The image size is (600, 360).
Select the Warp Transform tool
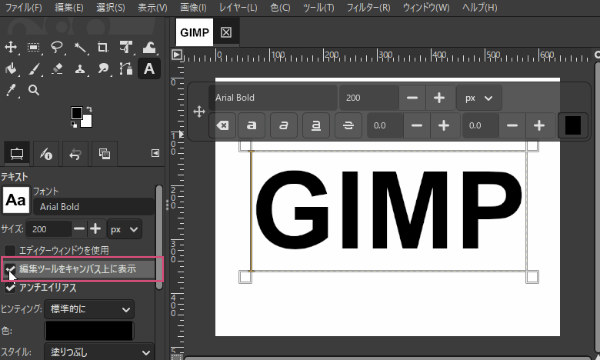pos(149,47)
